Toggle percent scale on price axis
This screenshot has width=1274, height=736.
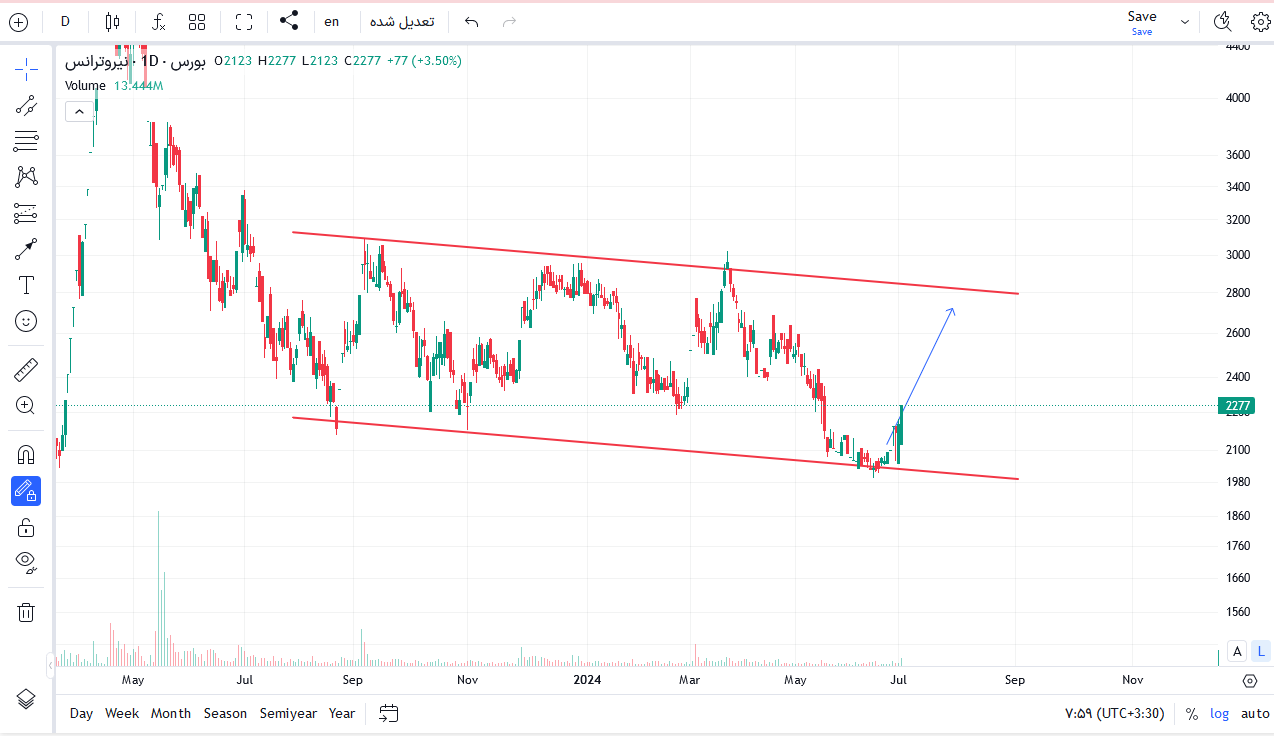pyautogui.click(x=1191, y=714)
